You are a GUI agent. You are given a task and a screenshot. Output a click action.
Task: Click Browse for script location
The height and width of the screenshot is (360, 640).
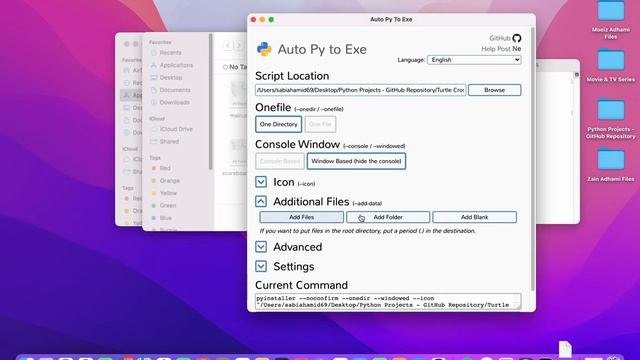(494, 90)
